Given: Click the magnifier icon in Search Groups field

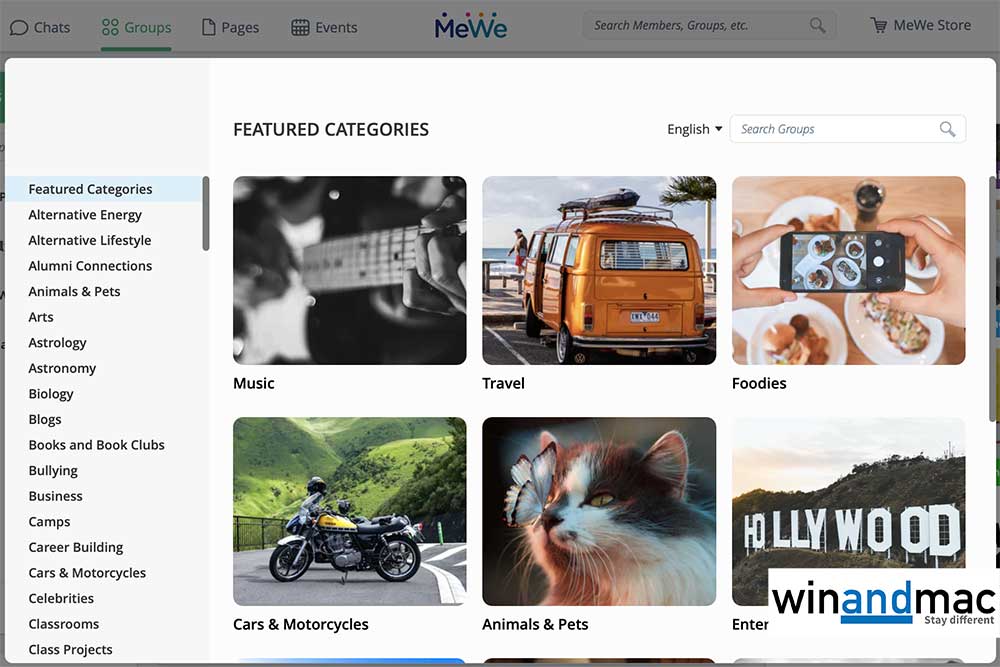Looking at the screenshot, I should (947, 129).
